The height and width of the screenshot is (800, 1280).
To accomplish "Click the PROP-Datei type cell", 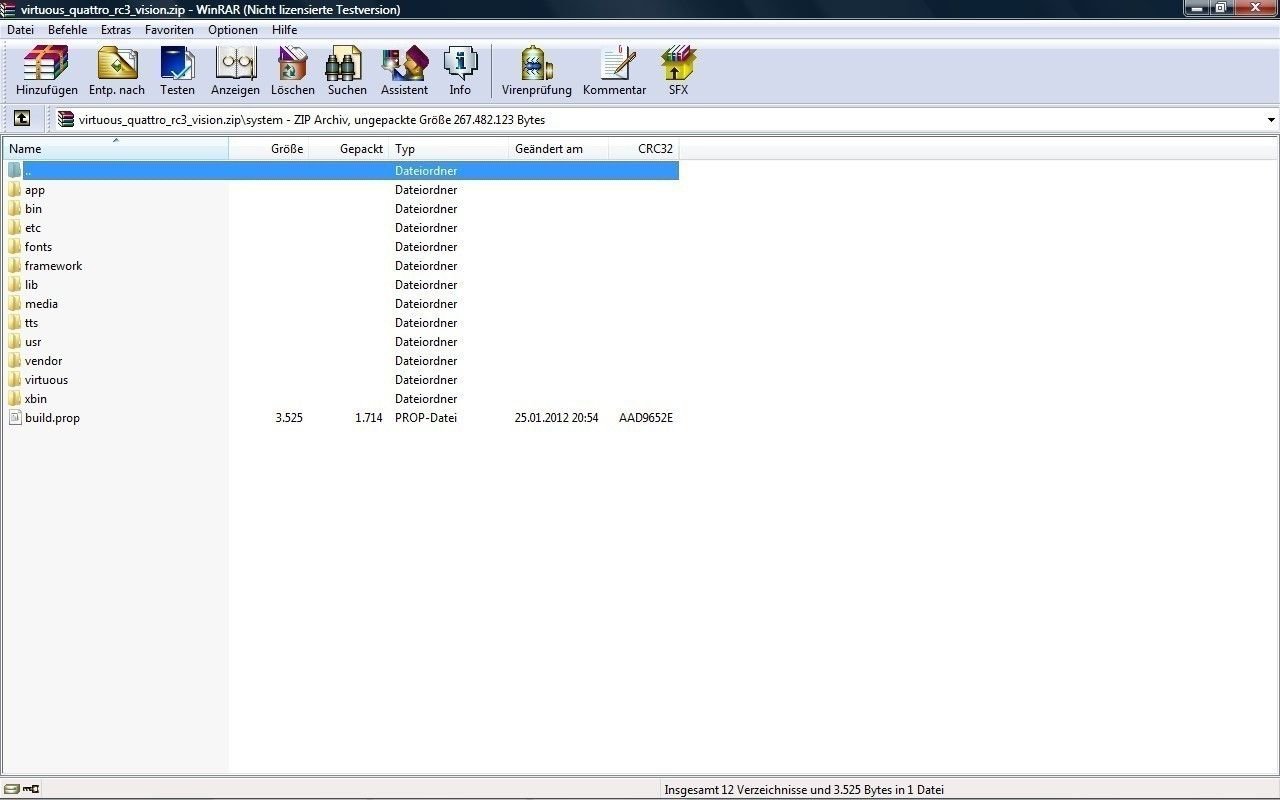I will click(x=426, y=418).
